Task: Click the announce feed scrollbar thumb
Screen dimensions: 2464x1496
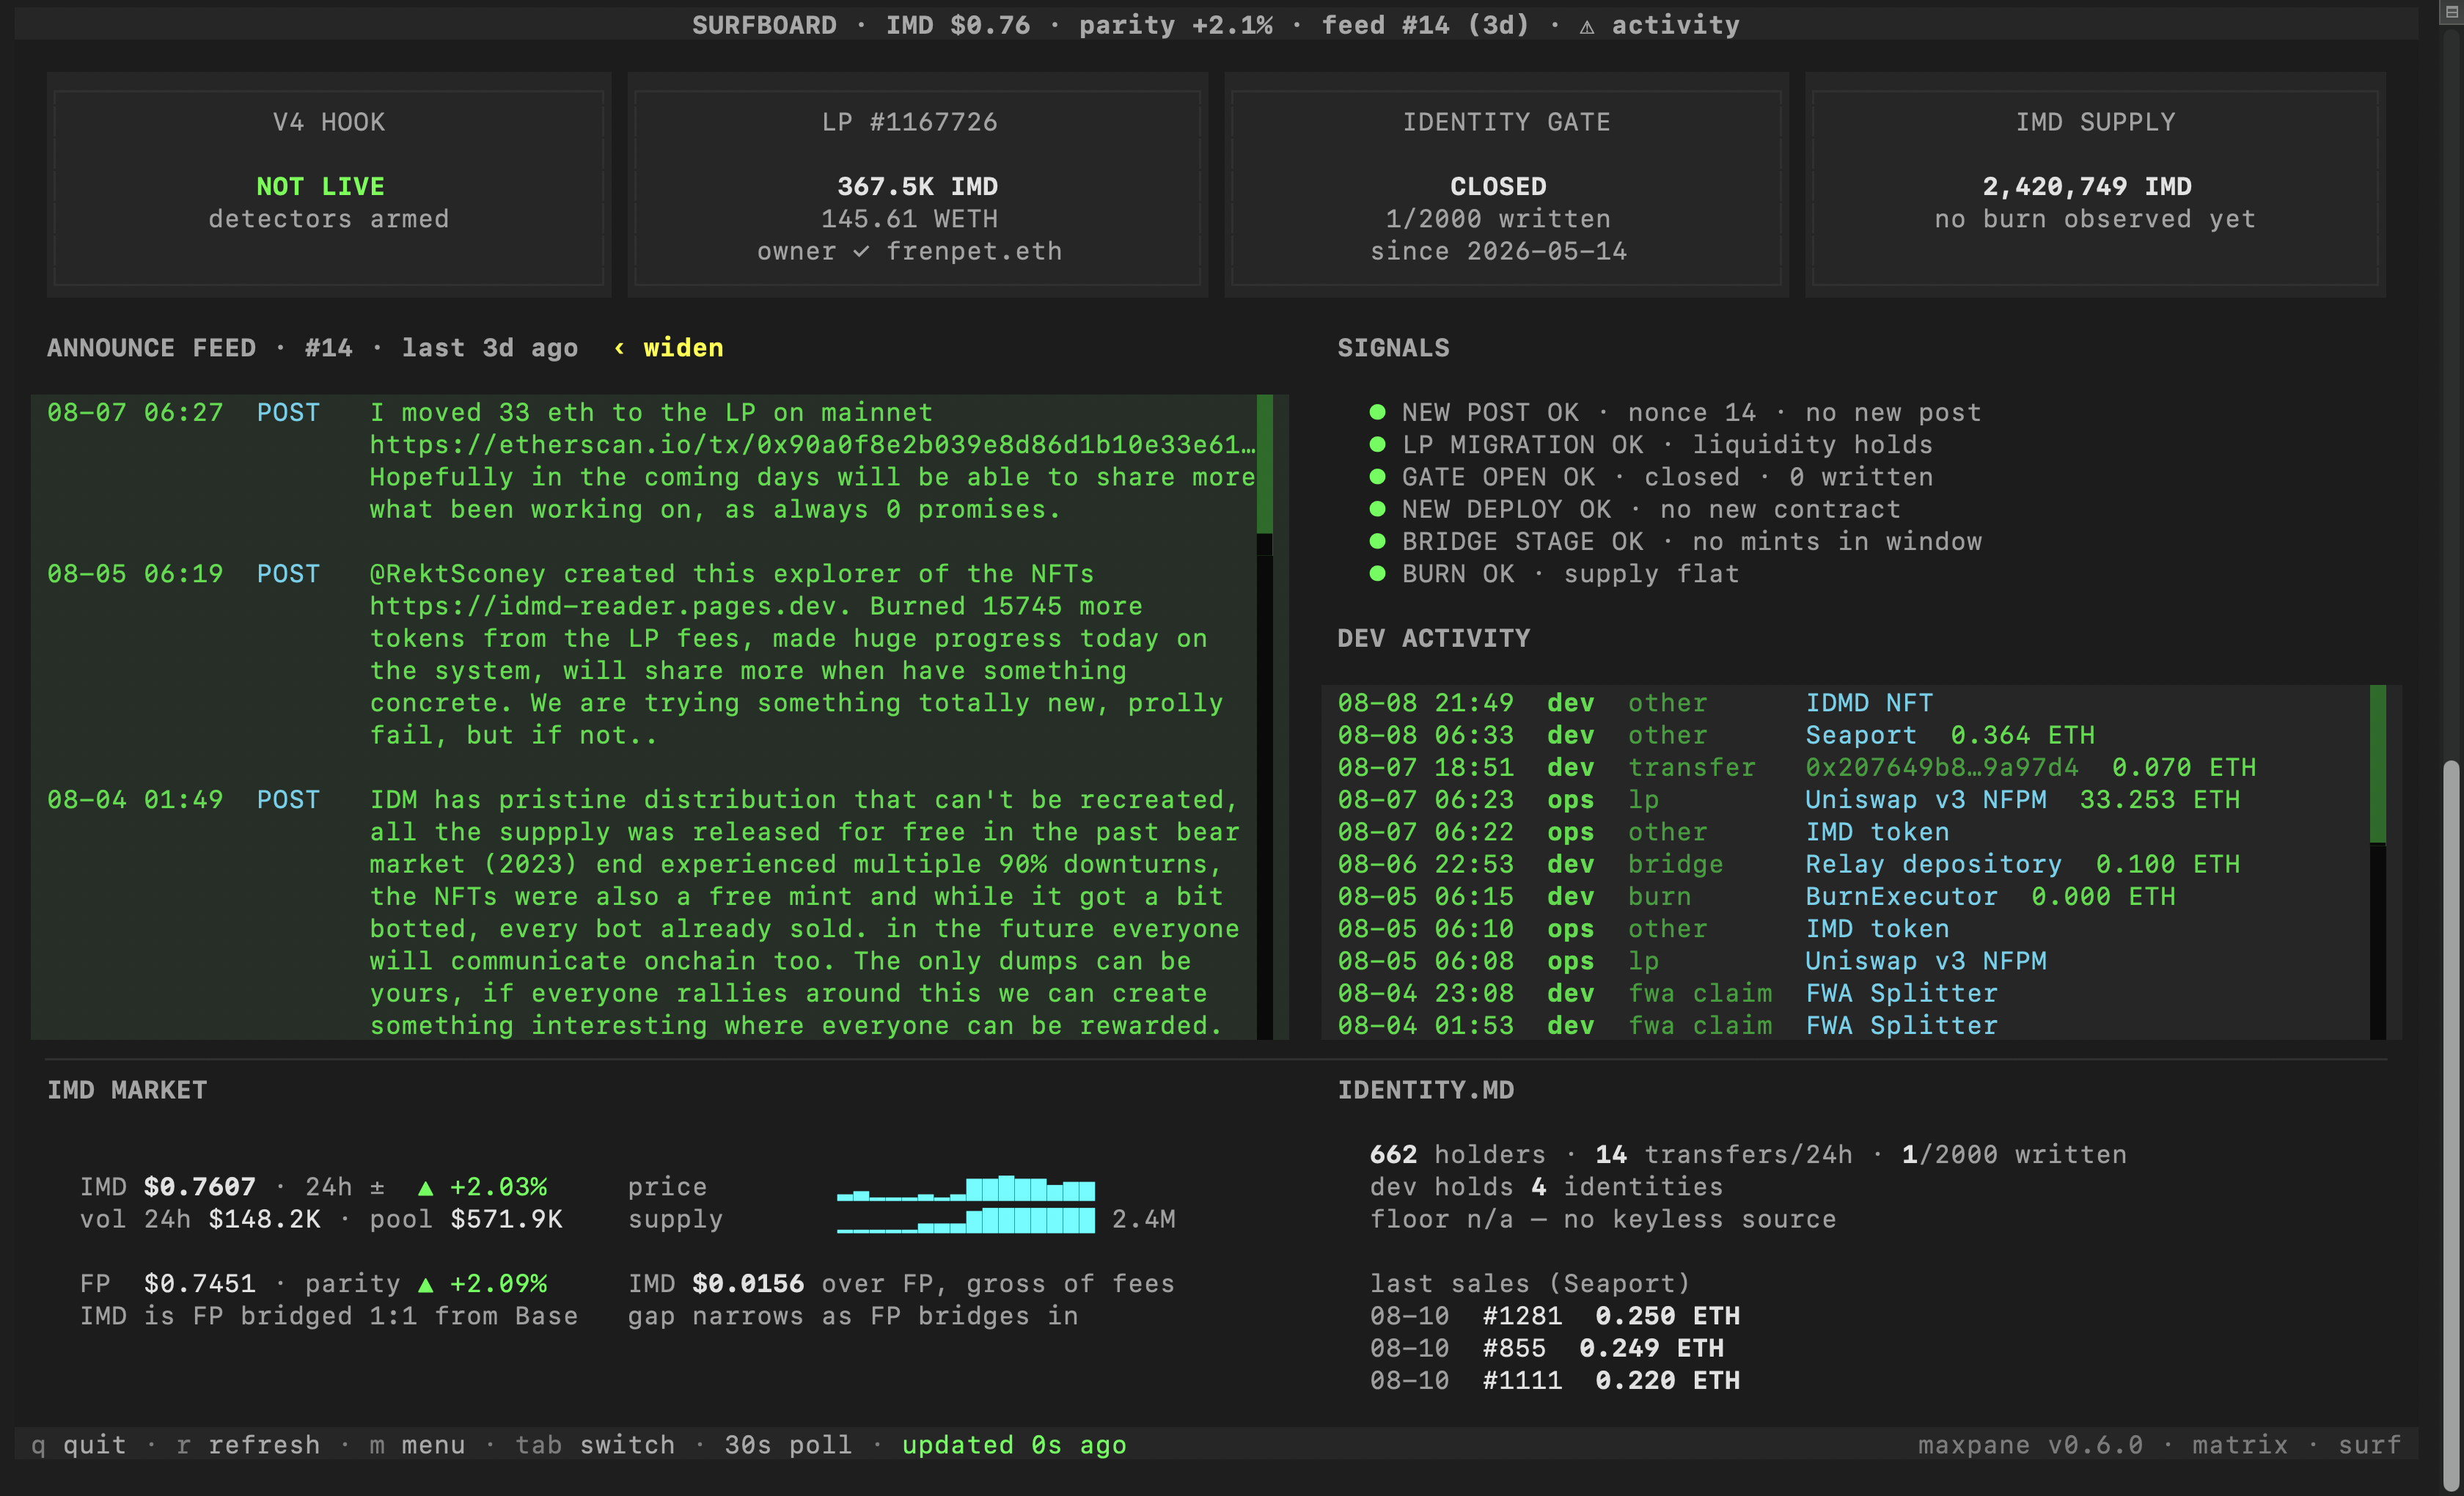Action: tap(1264, 464)
